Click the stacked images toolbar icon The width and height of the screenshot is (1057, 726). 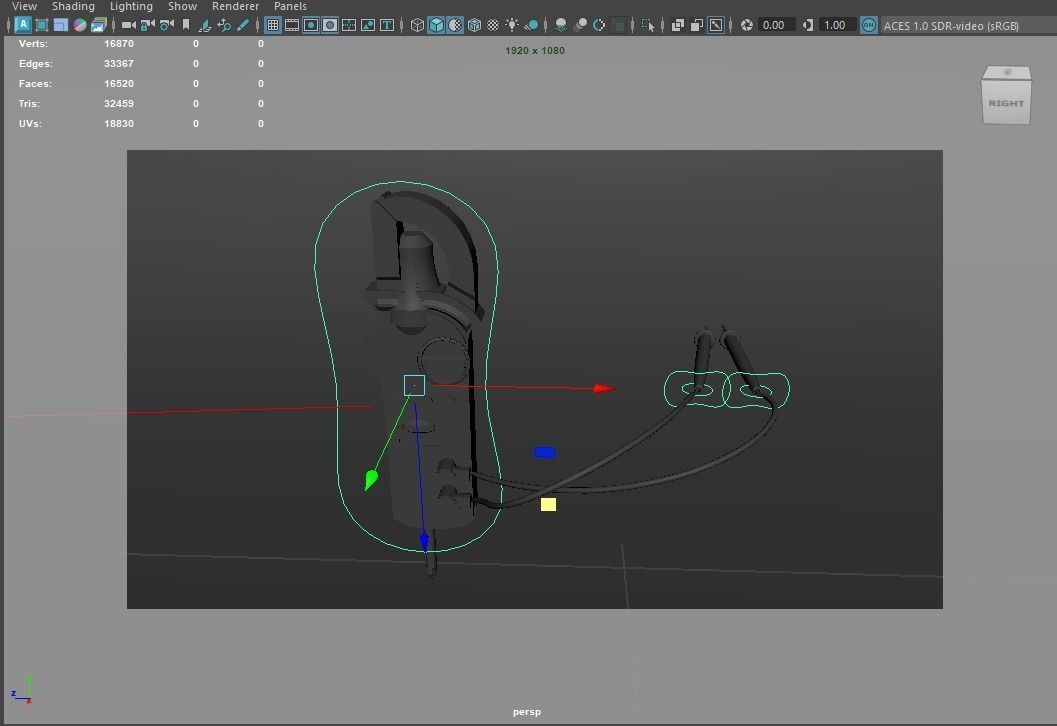[x=98, y=25]
